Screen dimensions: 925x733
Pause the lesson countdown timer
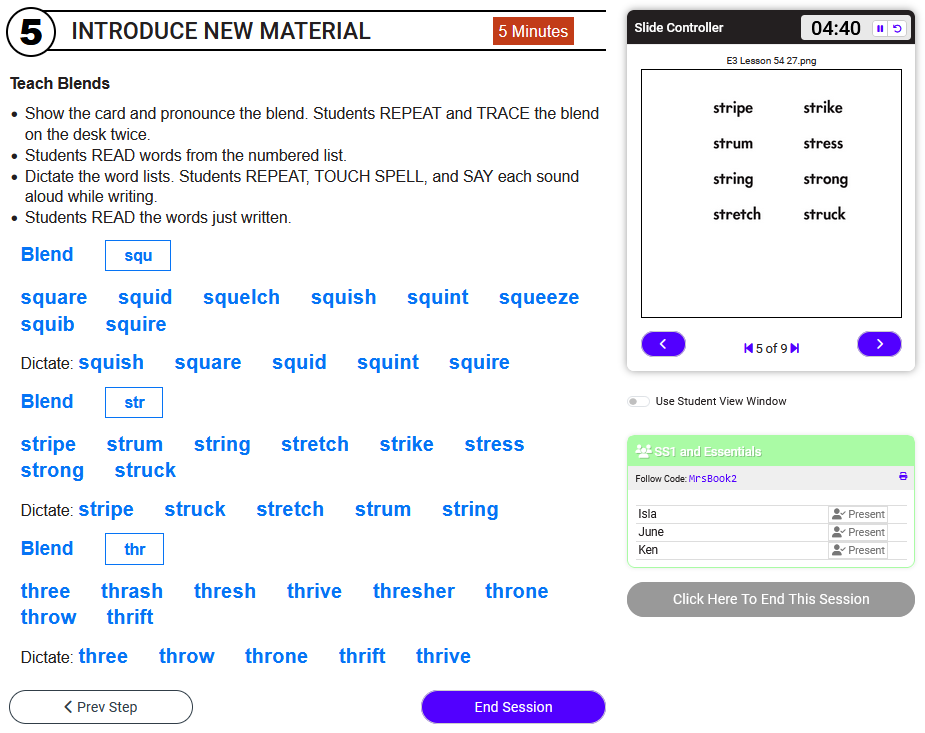click(x=880, y=29)
